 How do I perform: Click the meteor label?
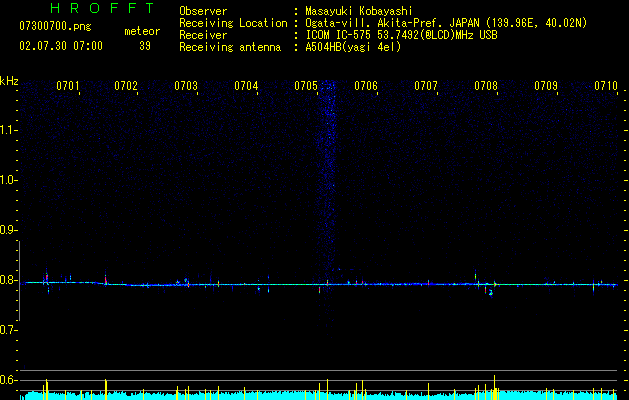(142, 31)
